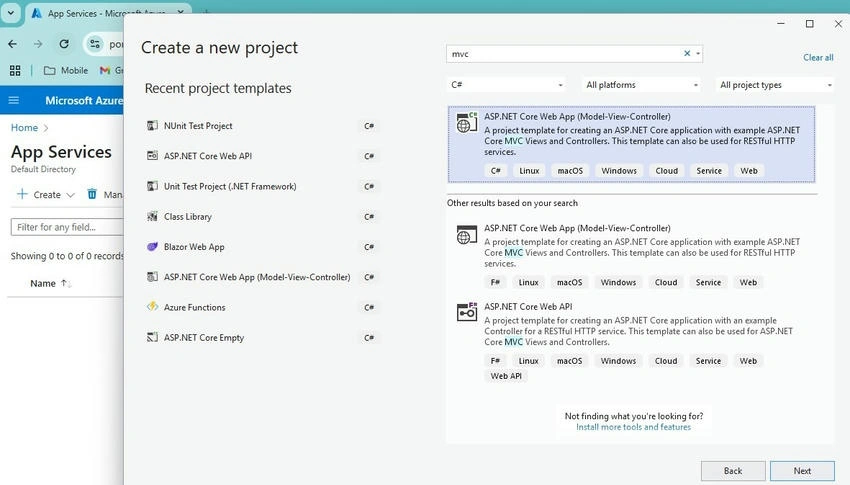Click the Cloud tag on selected C# template
Viewport: 850px width, 485px height.
pyautogui.click(x=666, y=171)
